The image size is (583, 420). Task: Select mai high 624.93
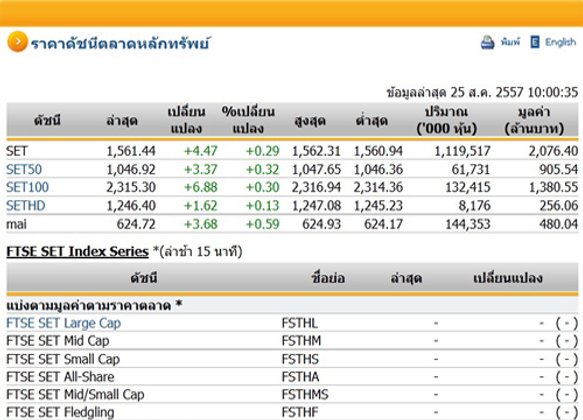322,224
